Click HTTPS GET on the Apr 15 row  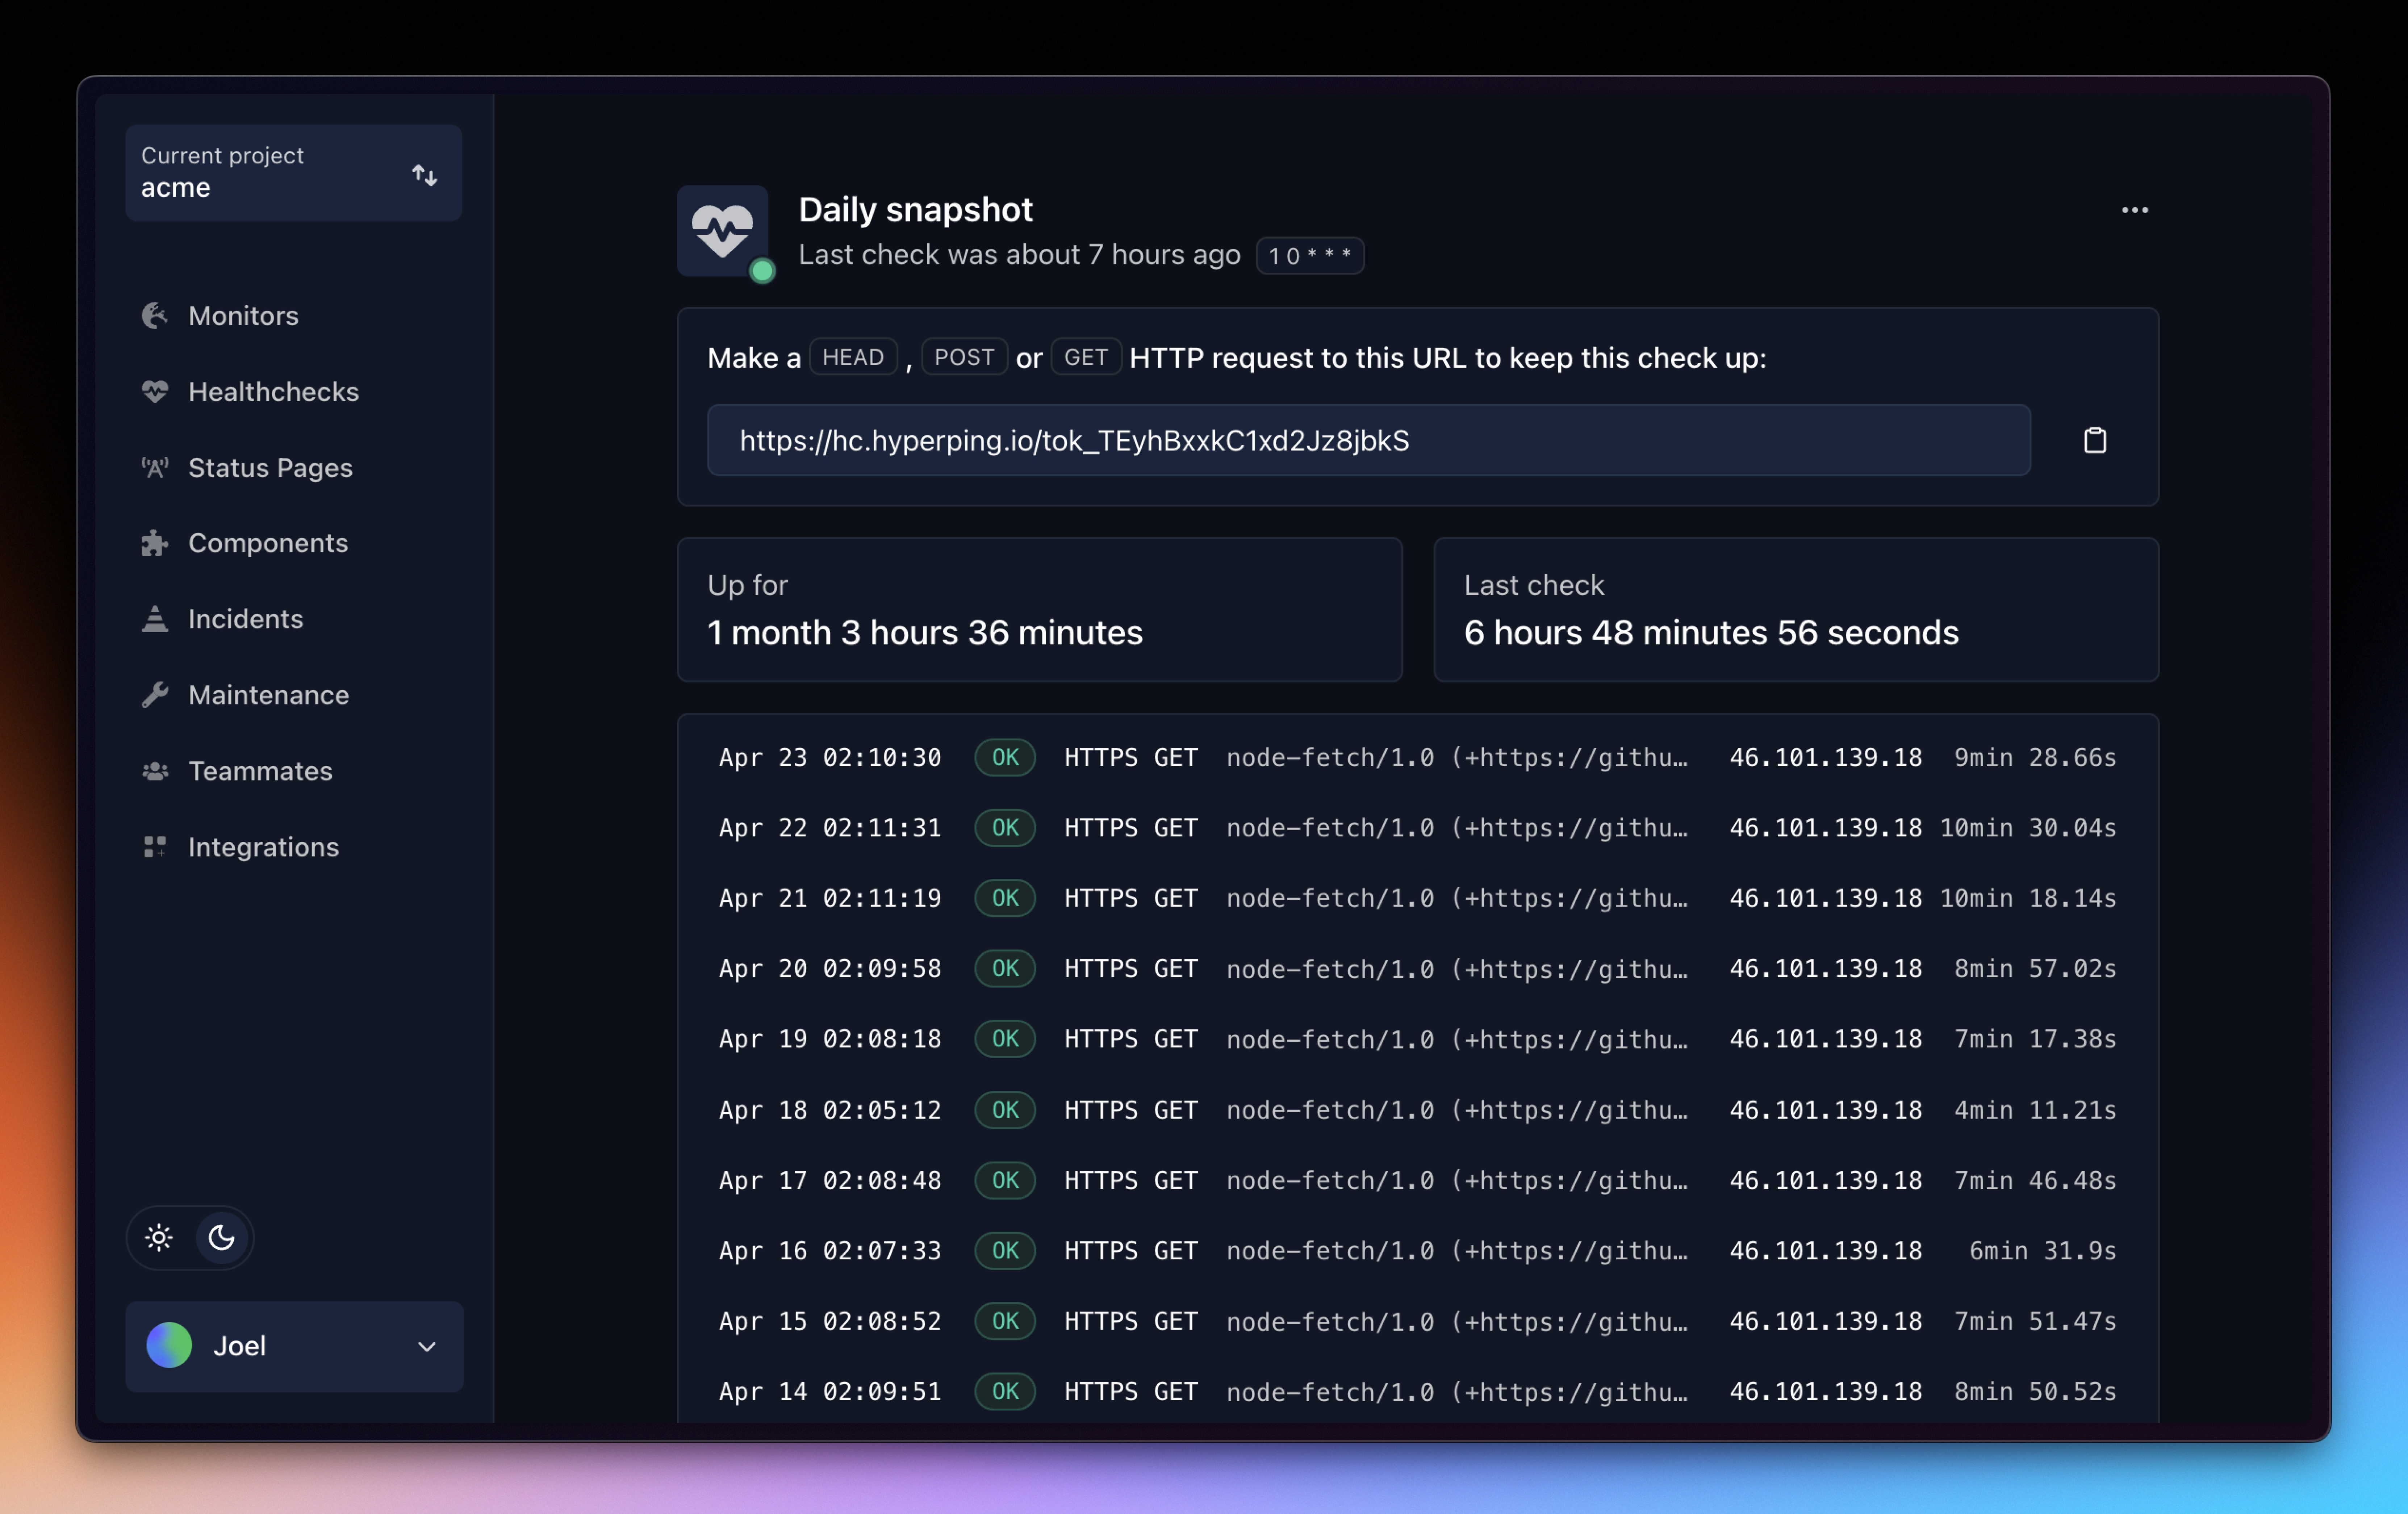tap(1130, 1321)
